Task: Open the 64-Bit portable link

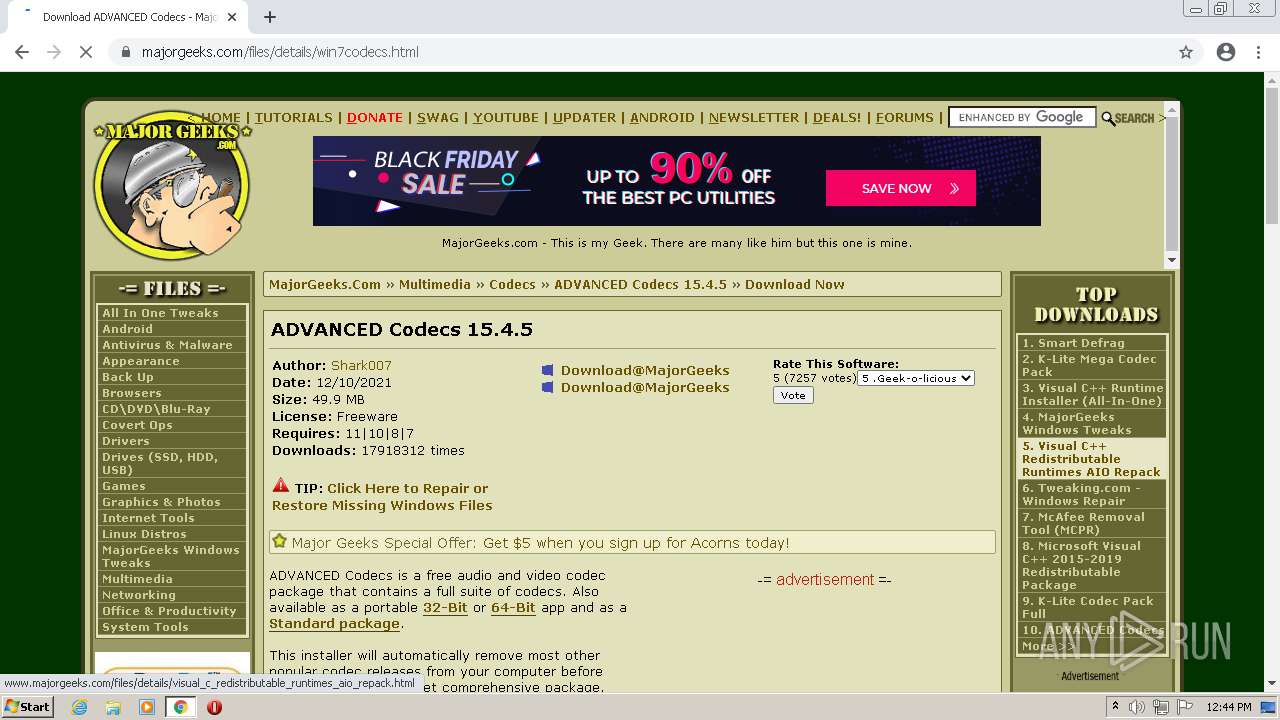Action: pyautogui.click(x=513, y=607)
